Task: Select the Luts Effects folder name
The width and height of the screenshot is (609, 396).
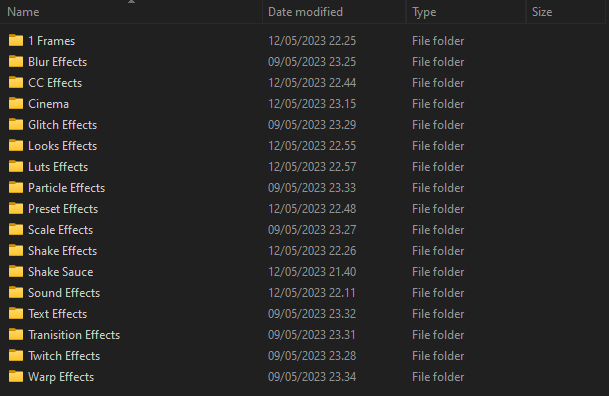Action: [58, 167]
